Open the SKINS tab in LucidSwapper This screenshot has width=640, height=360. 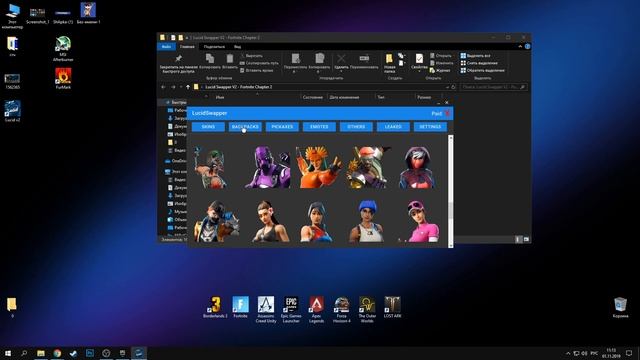point(208,127)
